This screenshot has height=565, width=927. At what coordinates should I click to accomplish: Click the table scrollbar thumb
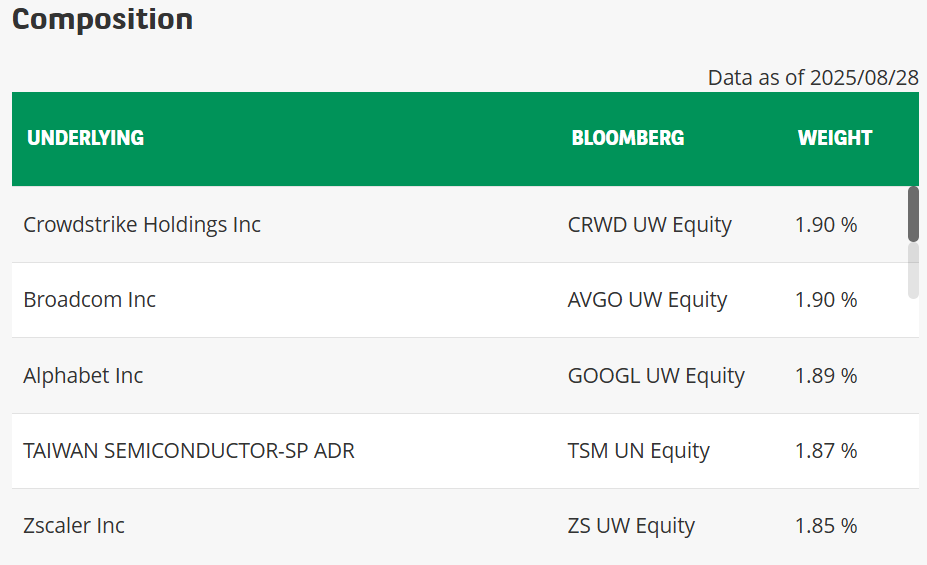(913, 214)
